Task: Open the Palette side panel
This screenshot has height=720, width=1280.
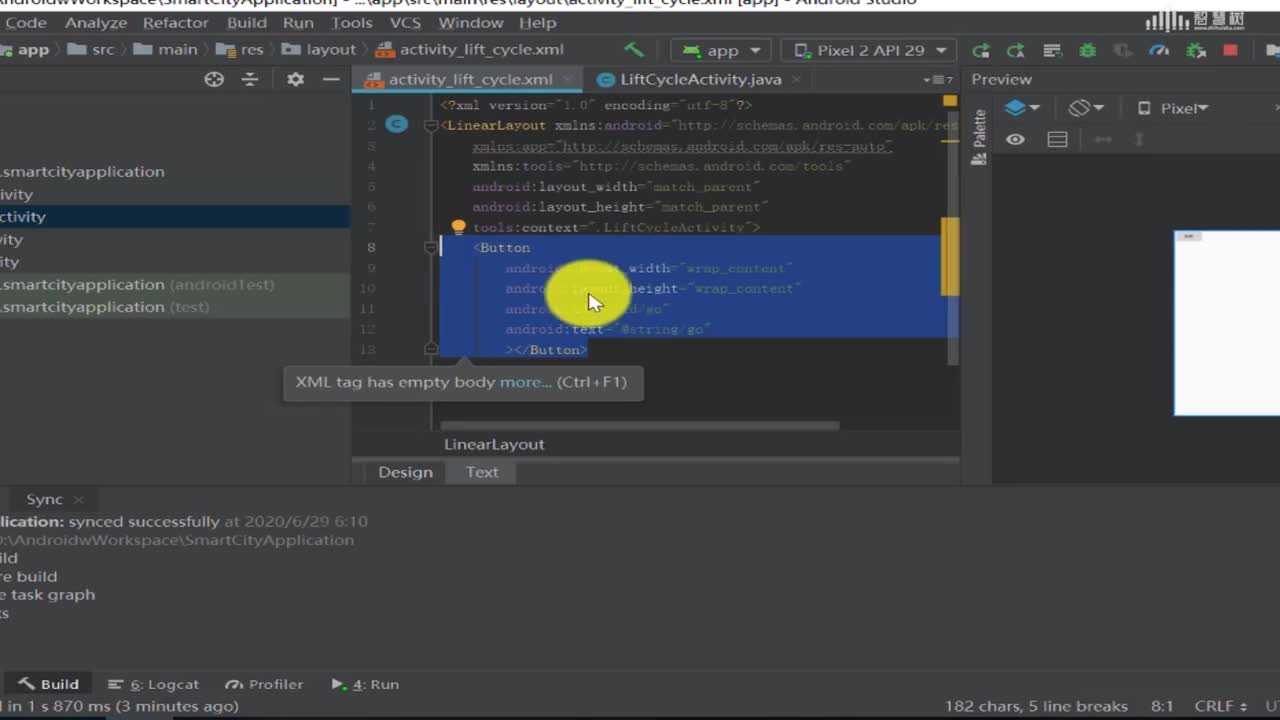Action: pos(979,137)
